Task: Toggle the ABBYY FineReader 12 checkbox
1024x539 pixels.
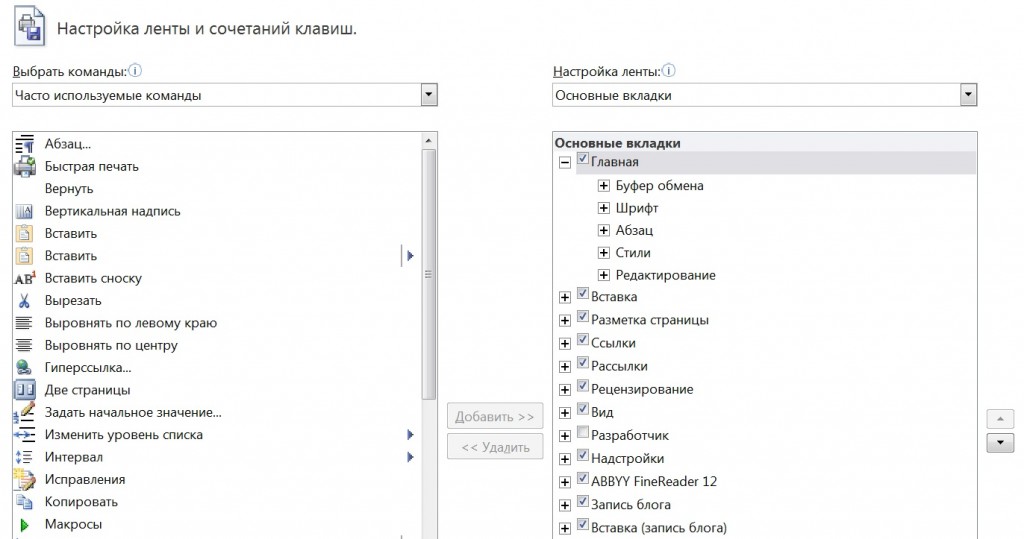Action: tap(583, 479)
